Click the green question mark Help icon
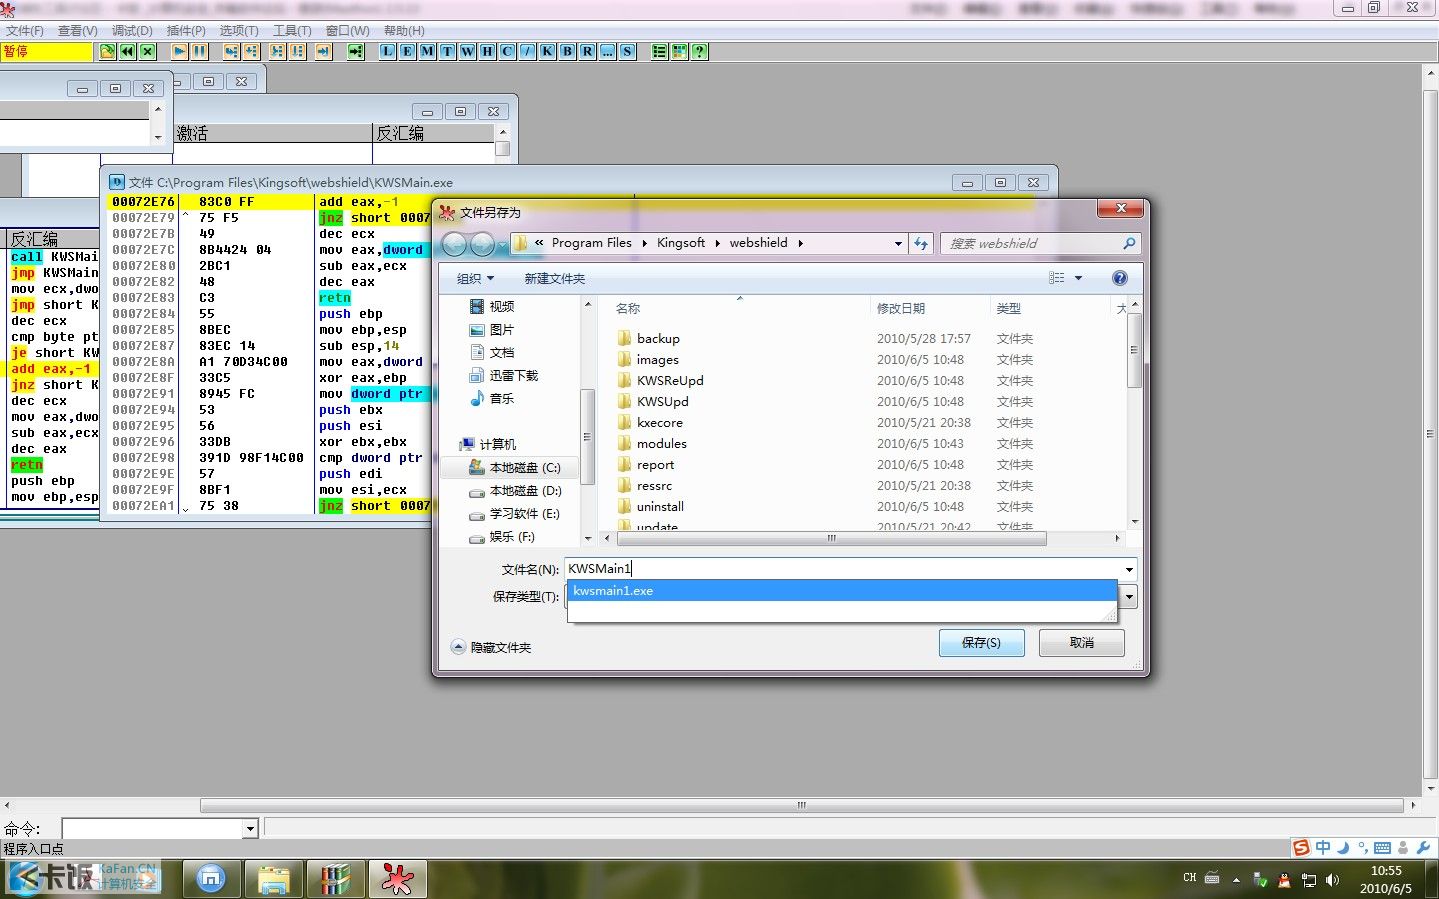Screen dimensions: 1439x899 point(699,51)
